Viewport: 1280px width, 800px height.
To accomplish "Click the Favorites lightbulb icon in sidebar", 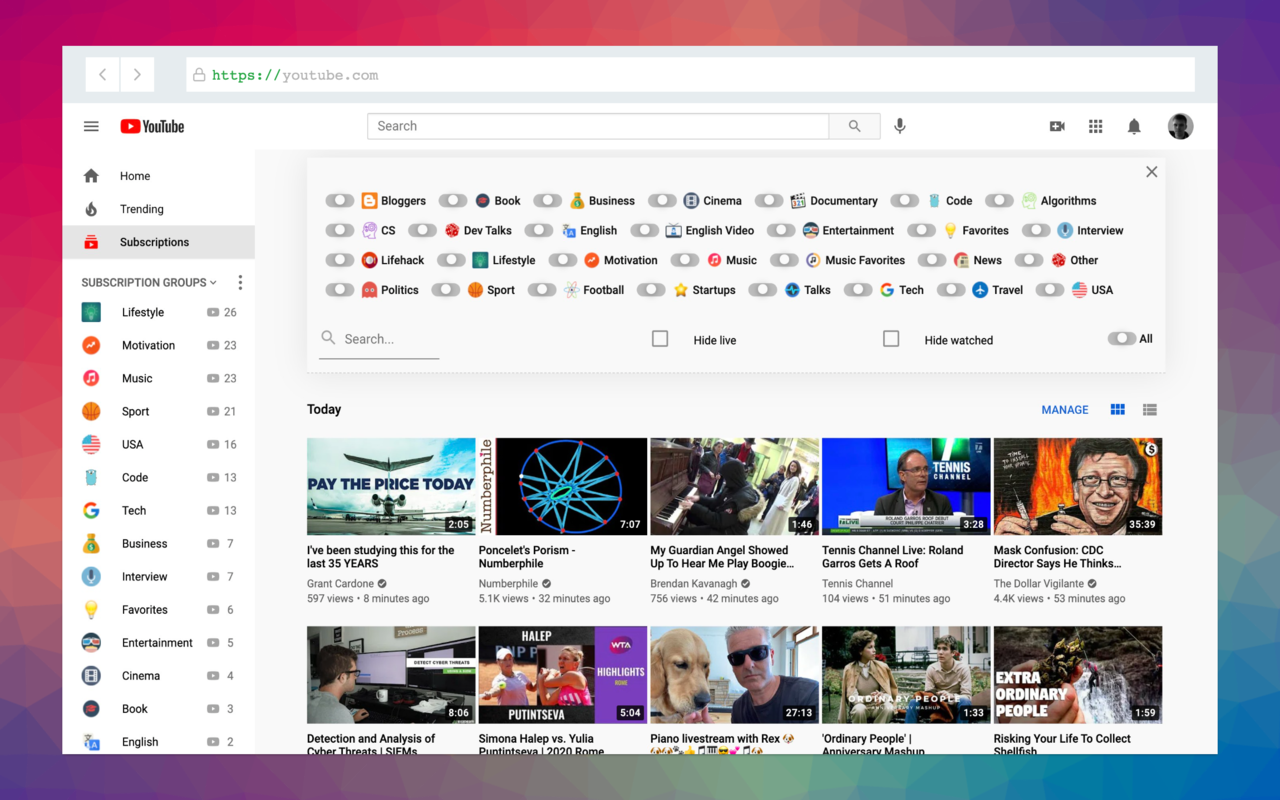I will [91, 610].
